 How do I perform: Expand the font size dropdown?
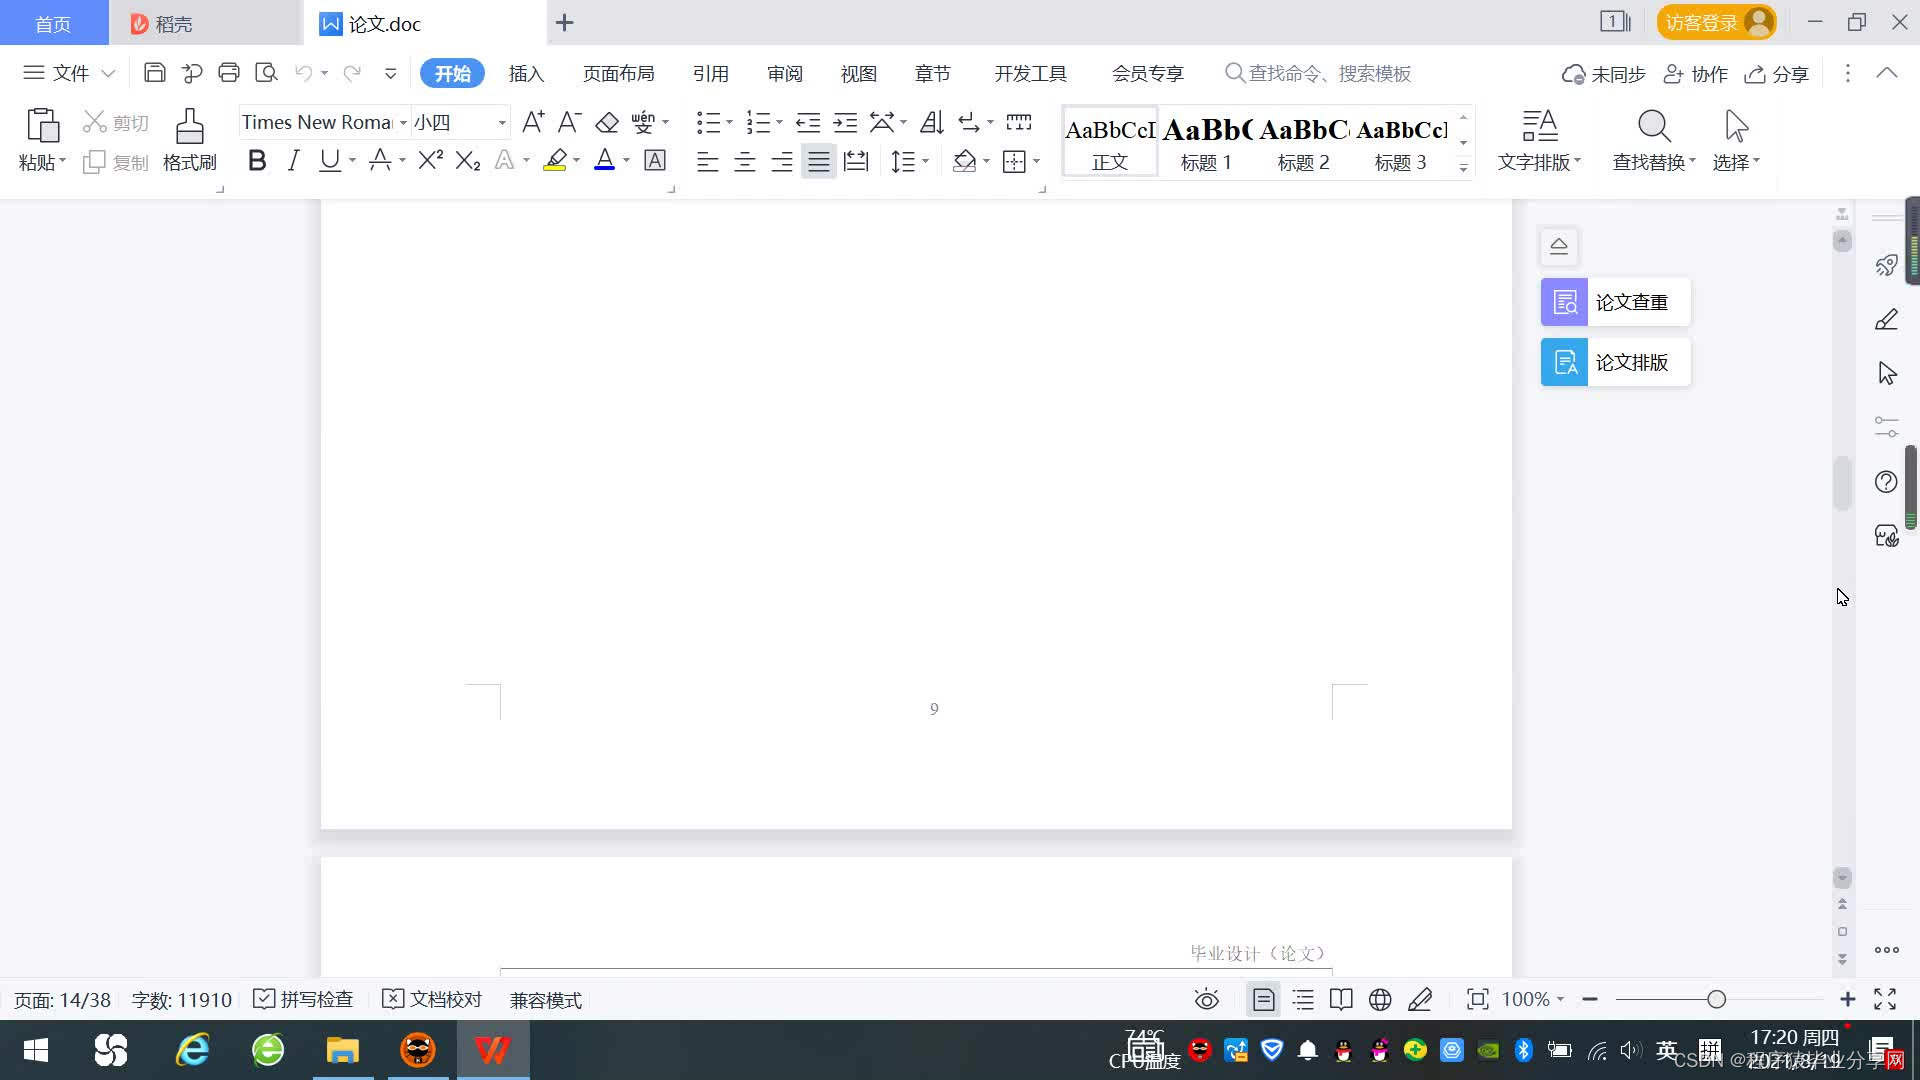coord(502,123)
